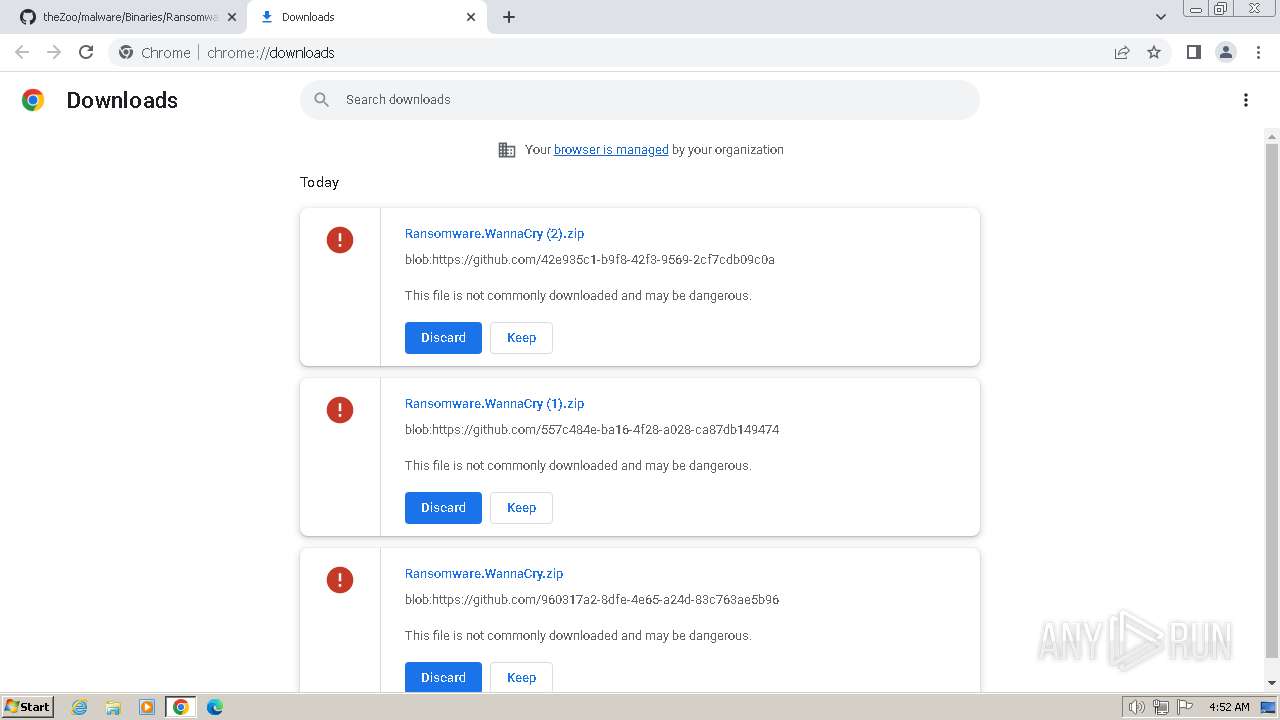The height and width of the screenshot is (720, 1280).
Task: Click the clock showing 4:52 AM
Action: (1229, 707)
